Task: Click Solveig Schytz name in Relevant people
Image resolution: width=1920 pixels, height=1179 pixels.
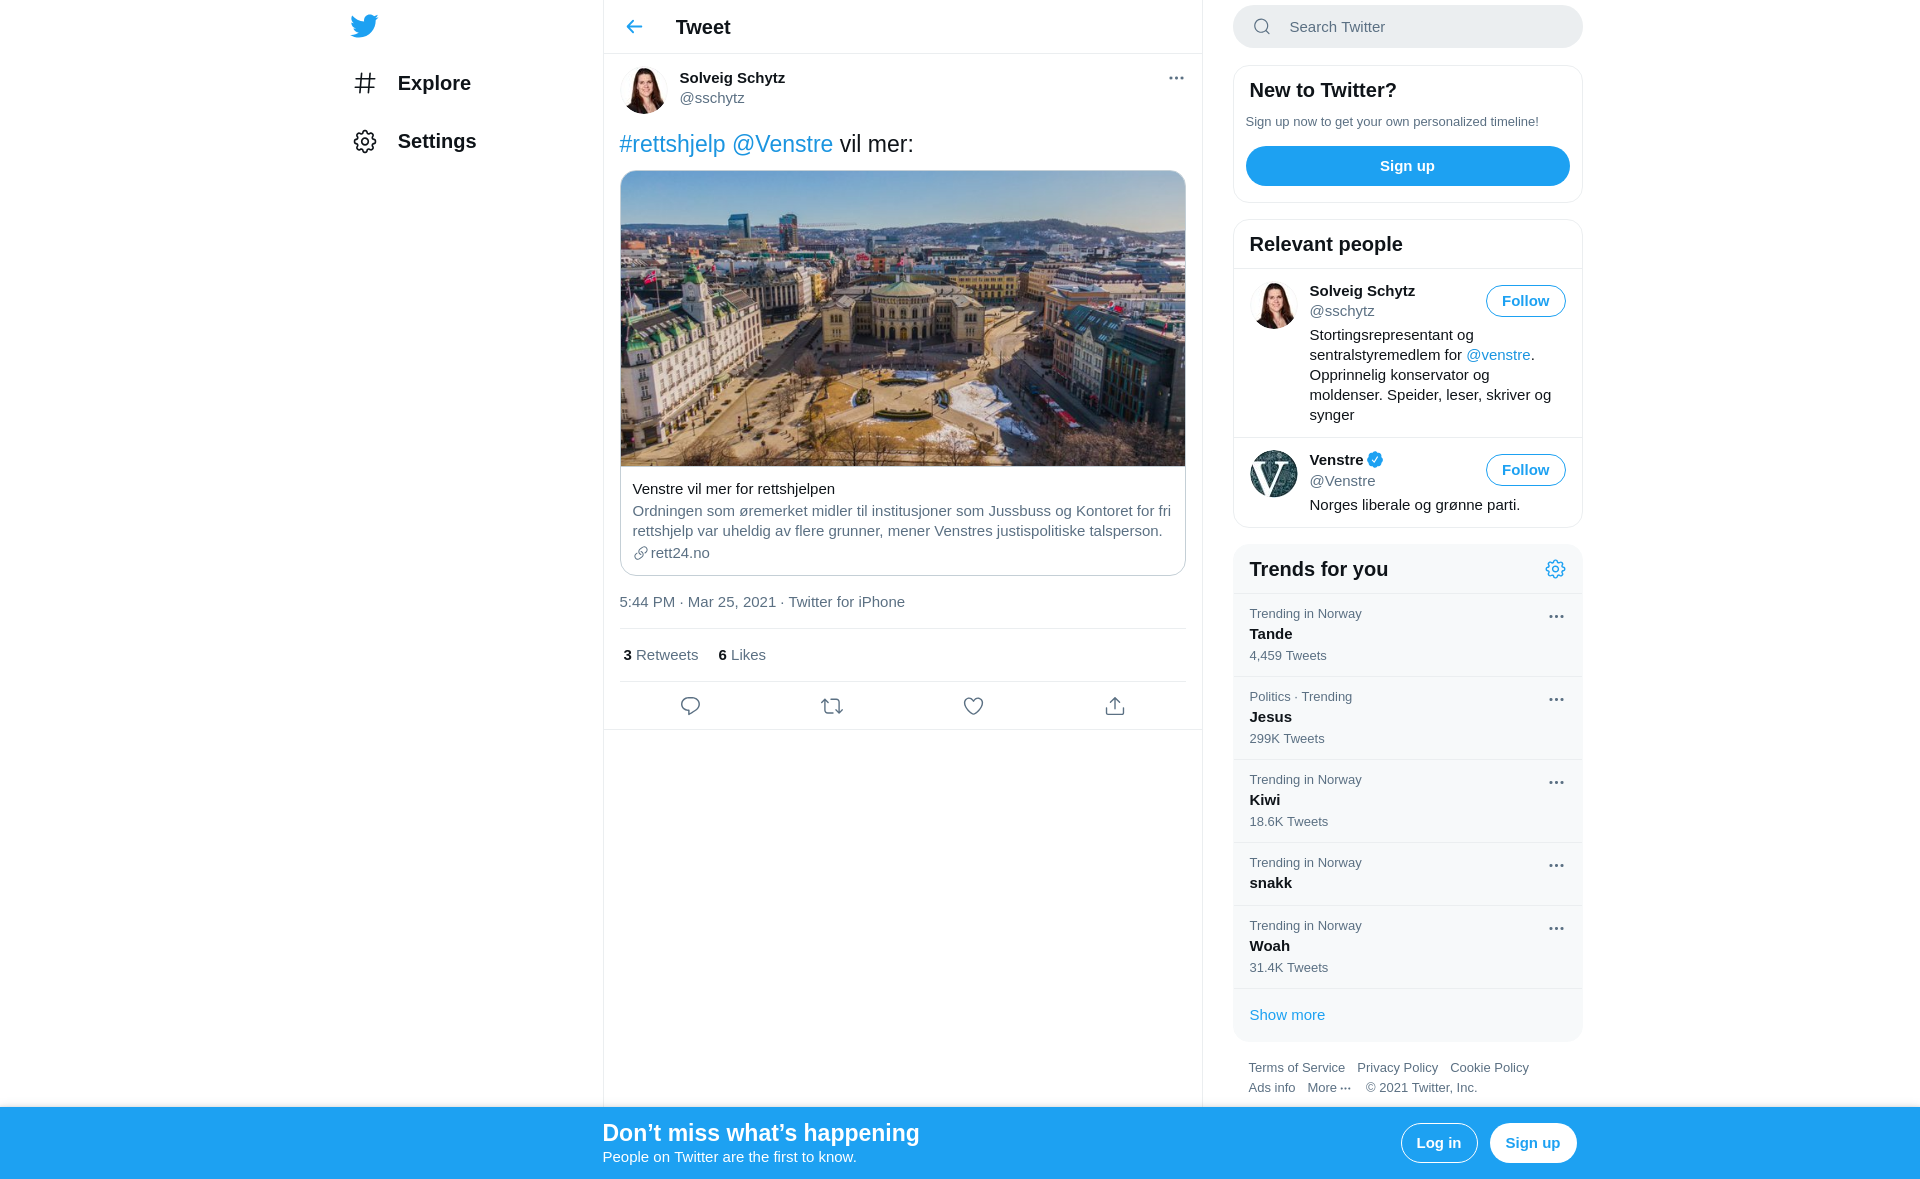Action: [x=1362, y=291]
